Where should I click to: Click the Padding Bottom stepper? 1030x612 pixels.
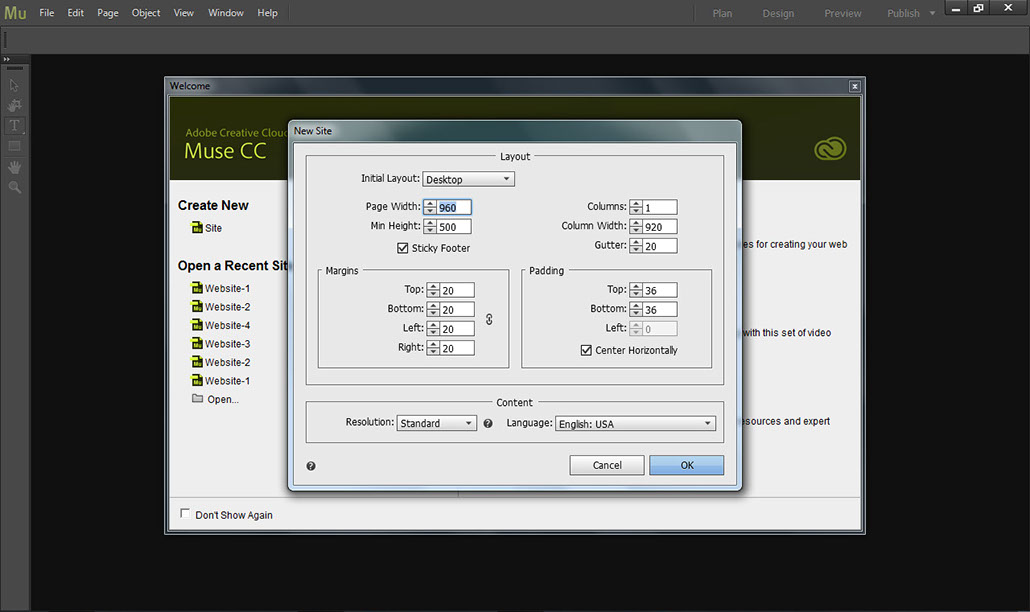coord(636,309)
